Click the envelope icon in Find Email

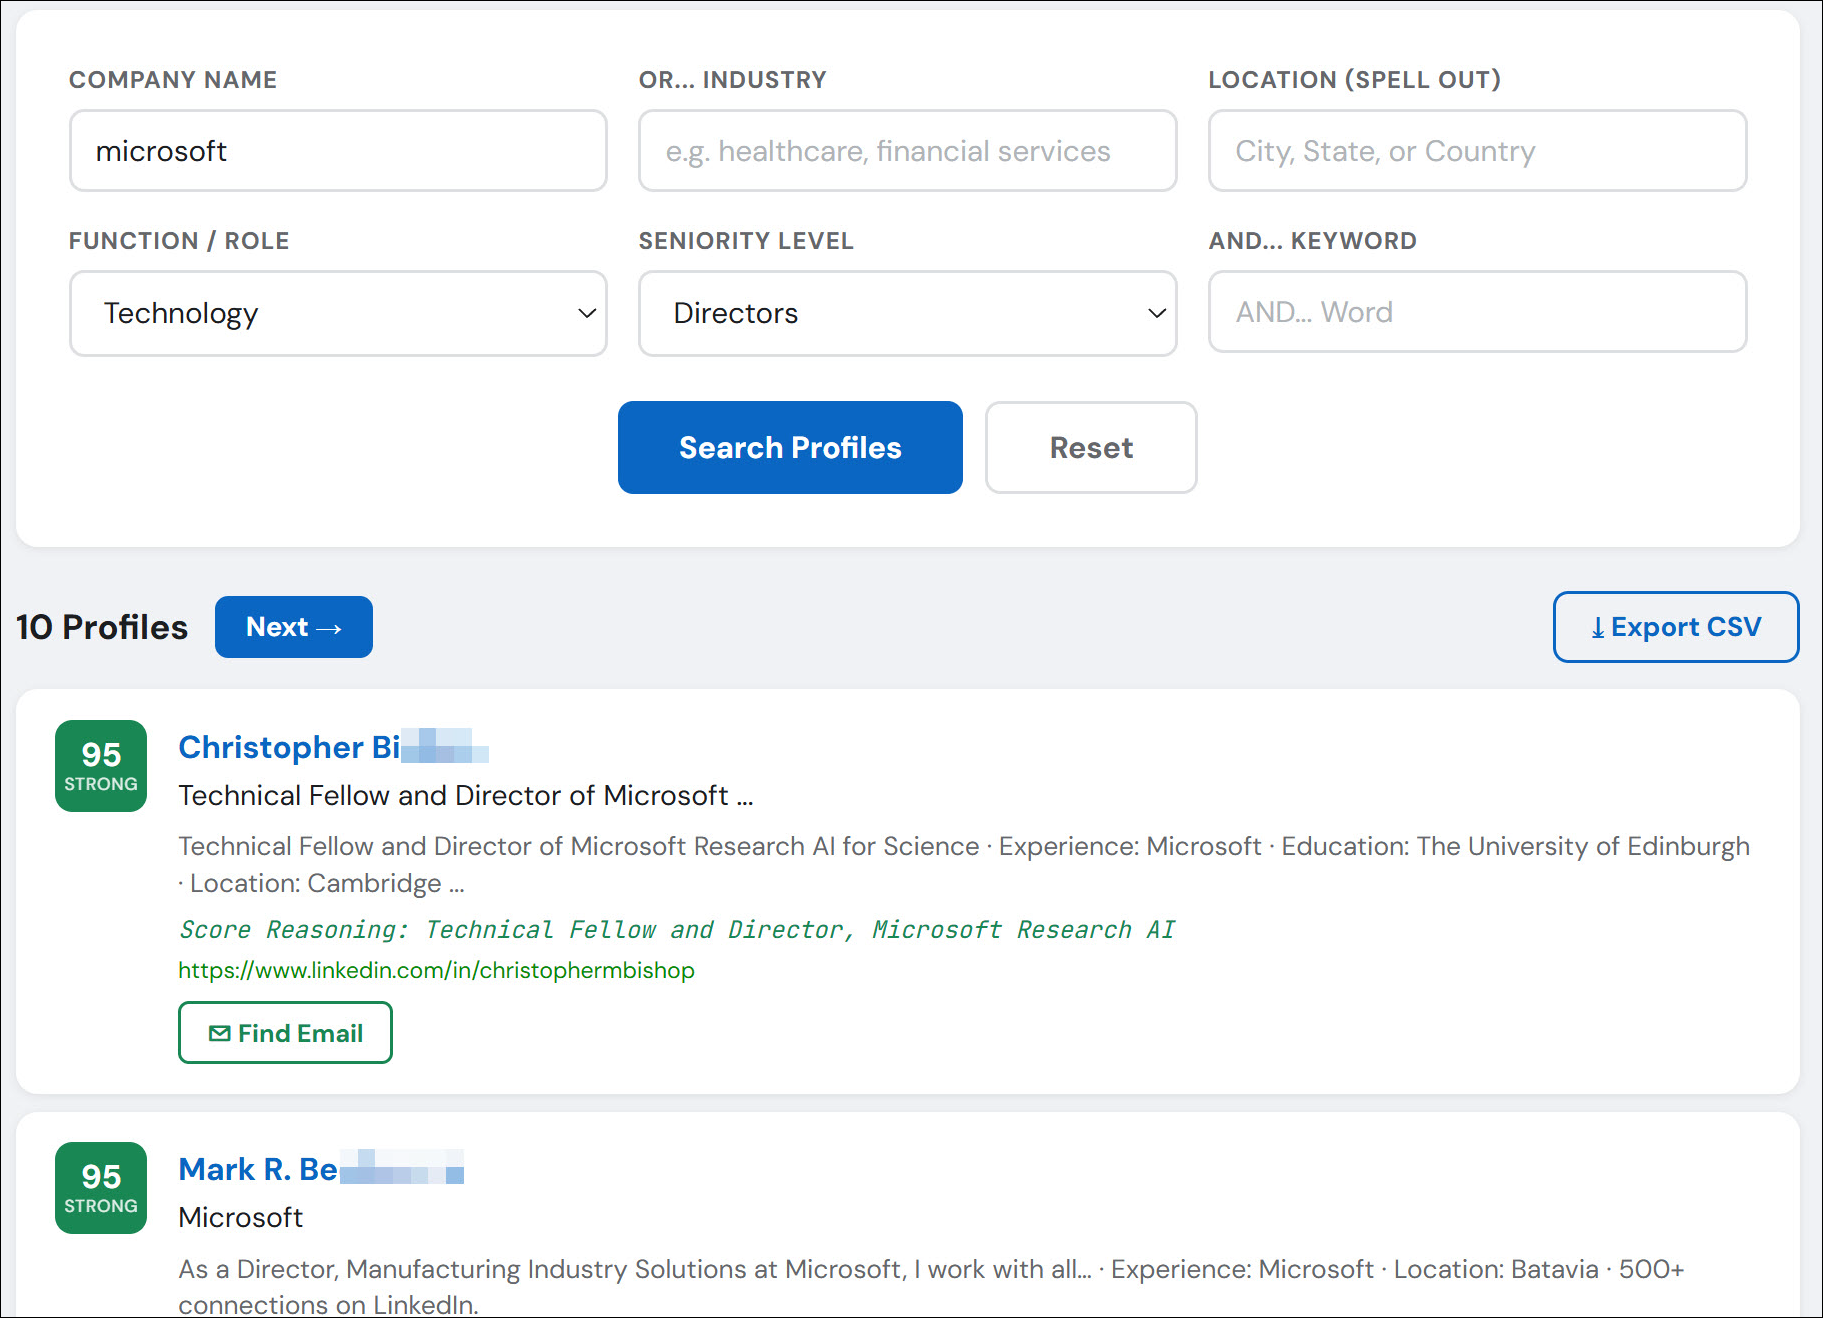click(220, 1034)
